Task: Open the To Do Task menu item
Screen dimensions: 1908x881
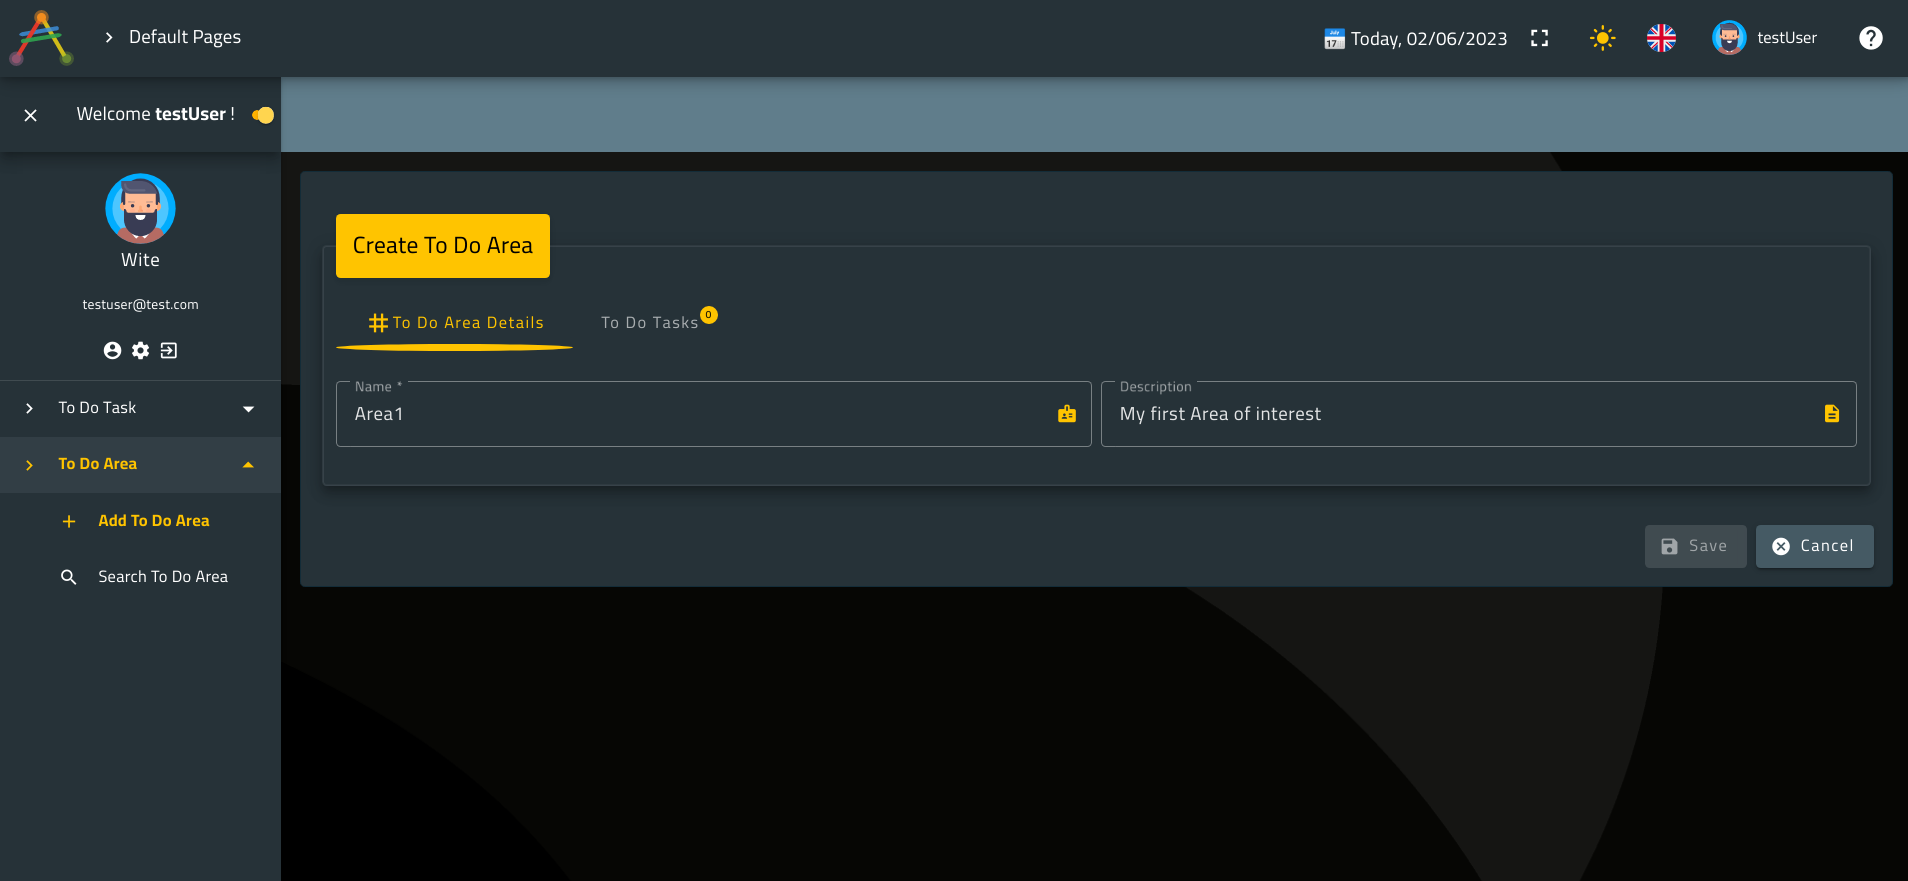Action: (x=140, y=408)
